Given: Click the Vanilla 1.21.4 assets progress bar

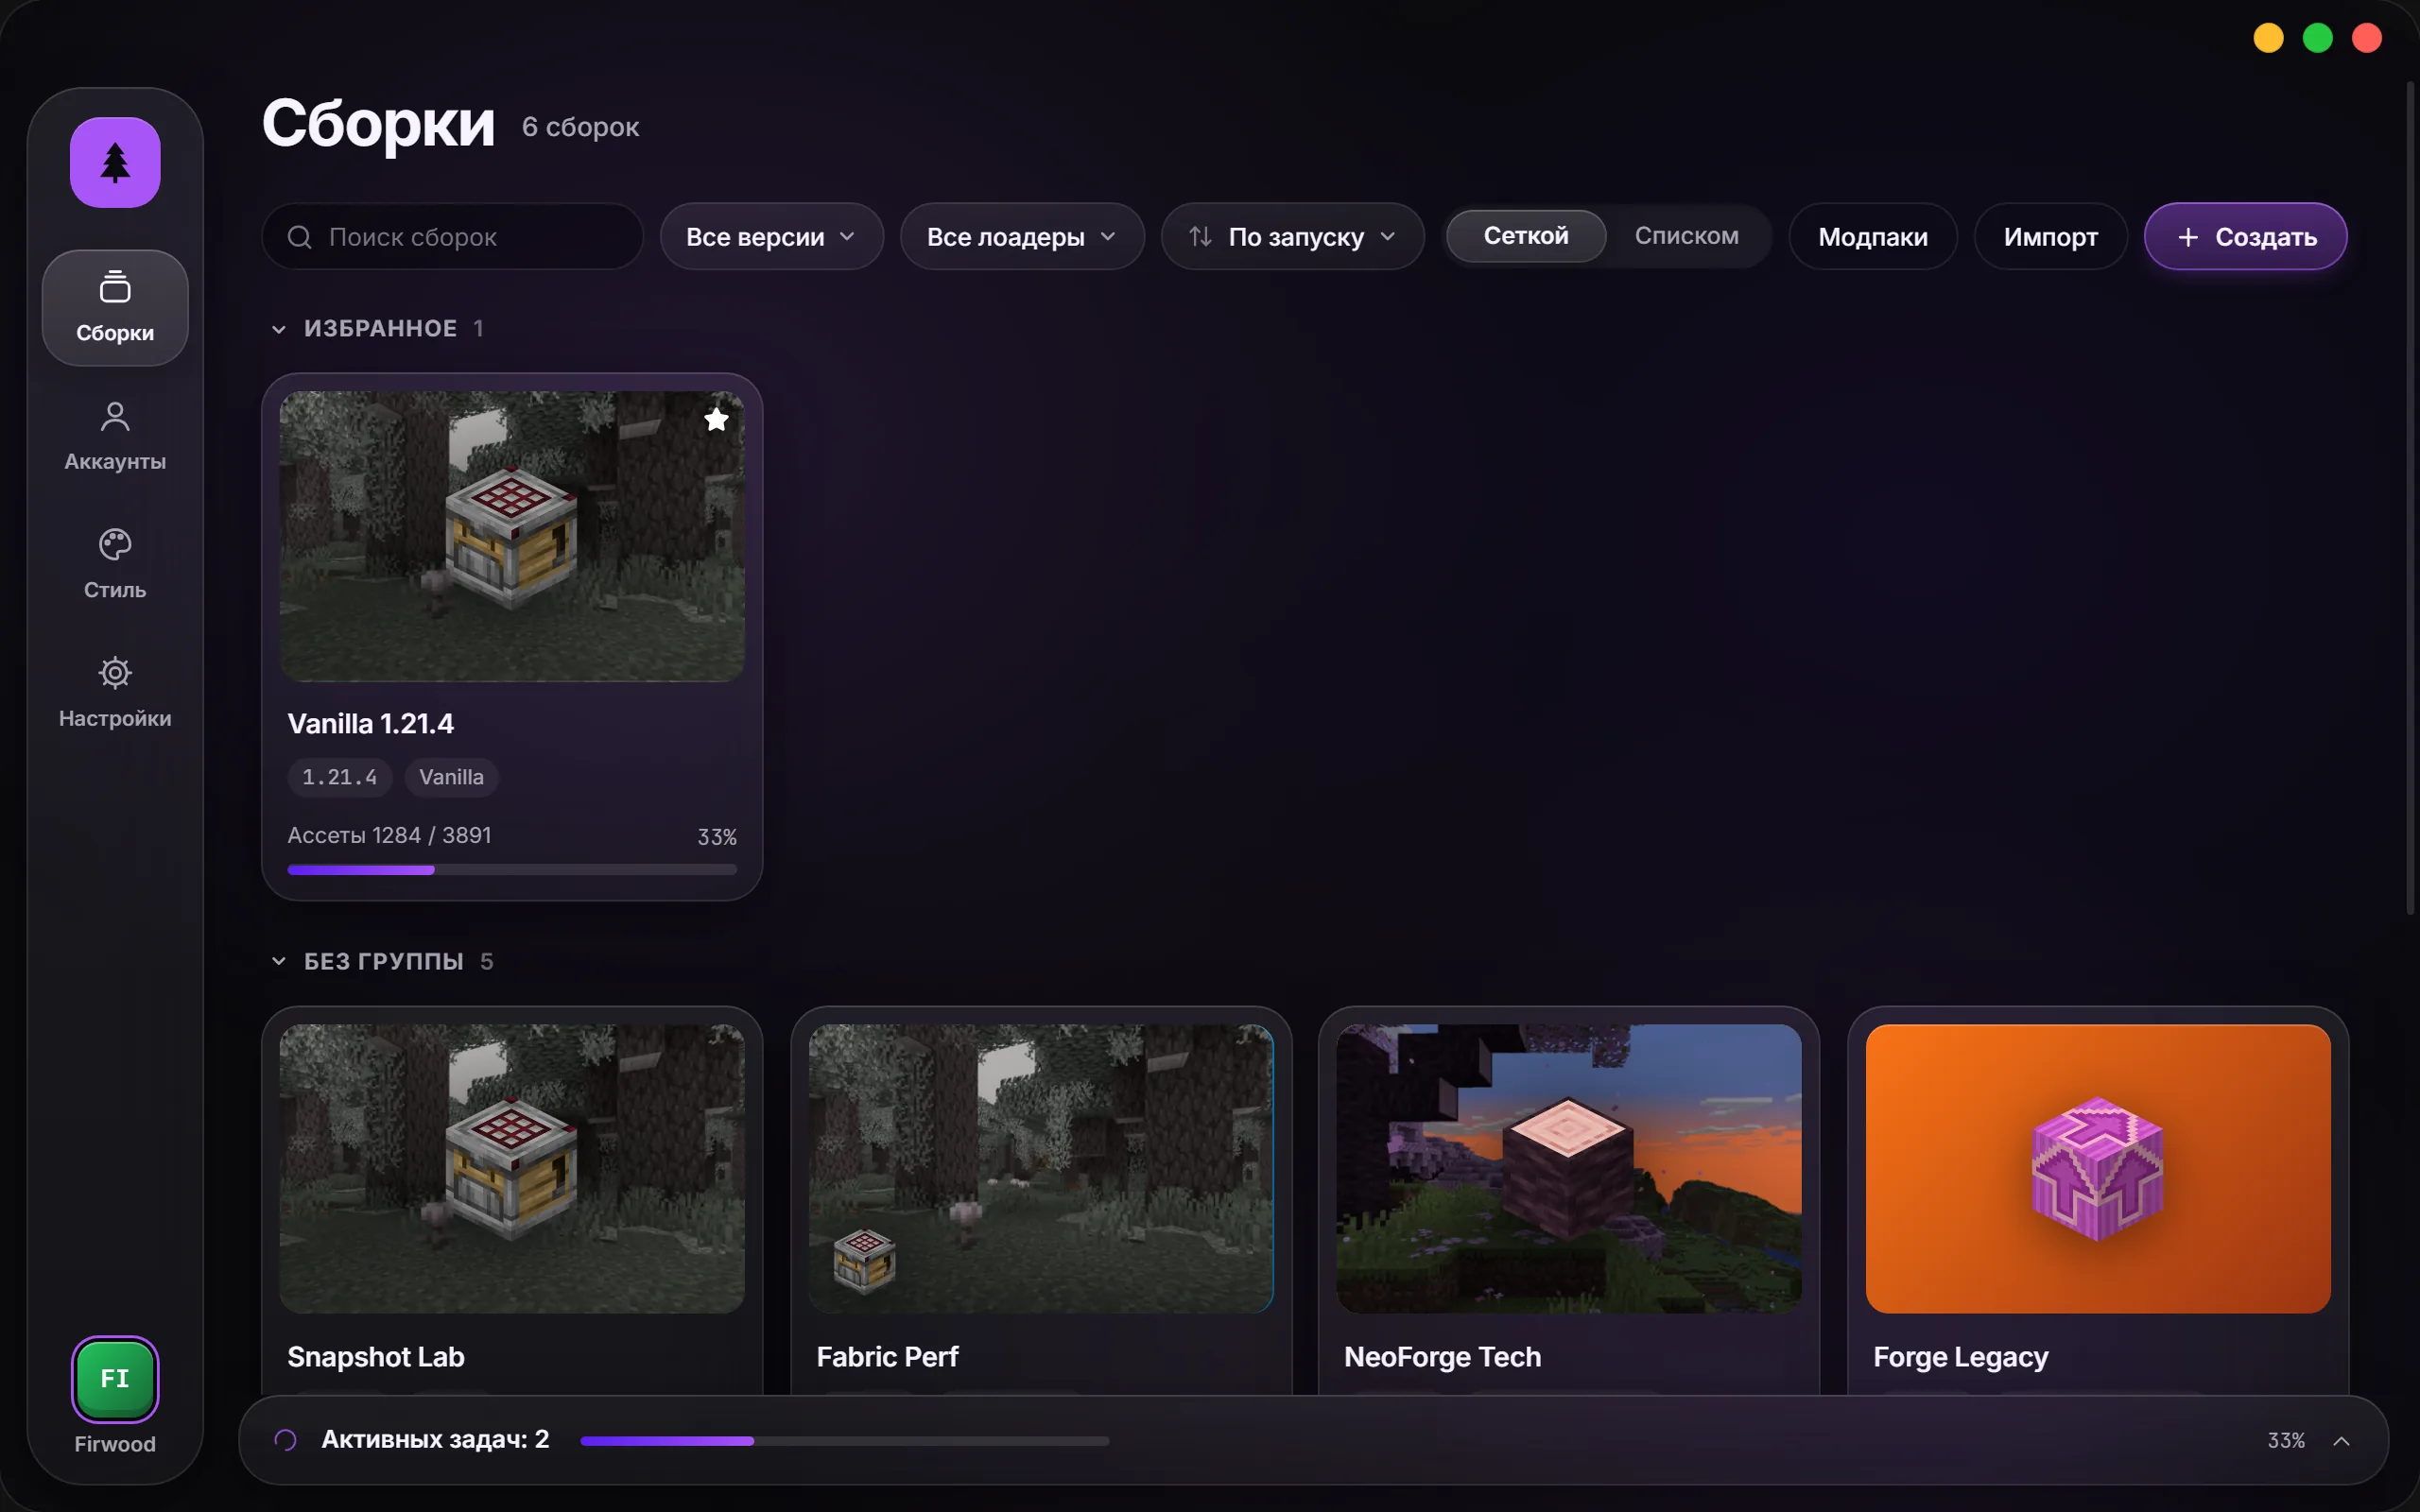Looking at the screenshot, I should [512, 870].
